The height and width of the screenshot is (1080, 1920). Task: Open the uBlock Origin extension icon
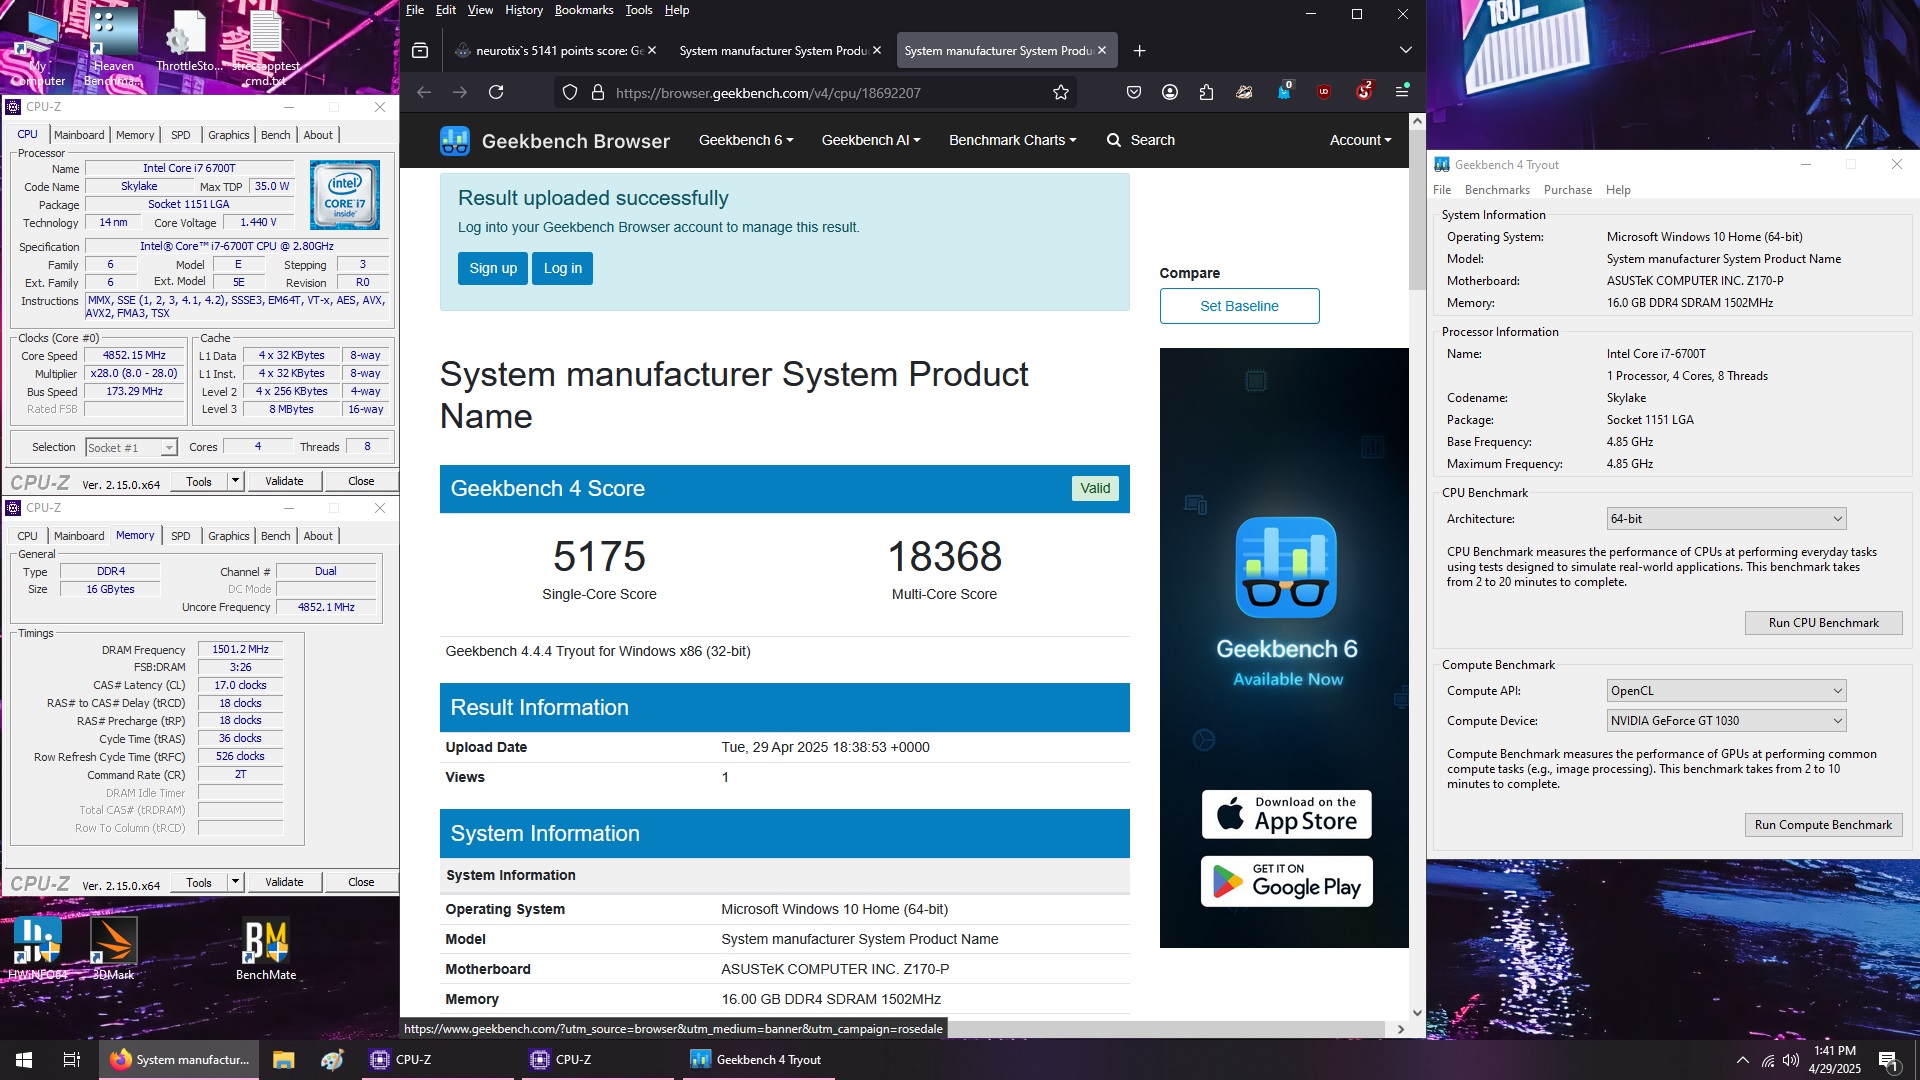pyautogui.click(x=1324, y=92)
